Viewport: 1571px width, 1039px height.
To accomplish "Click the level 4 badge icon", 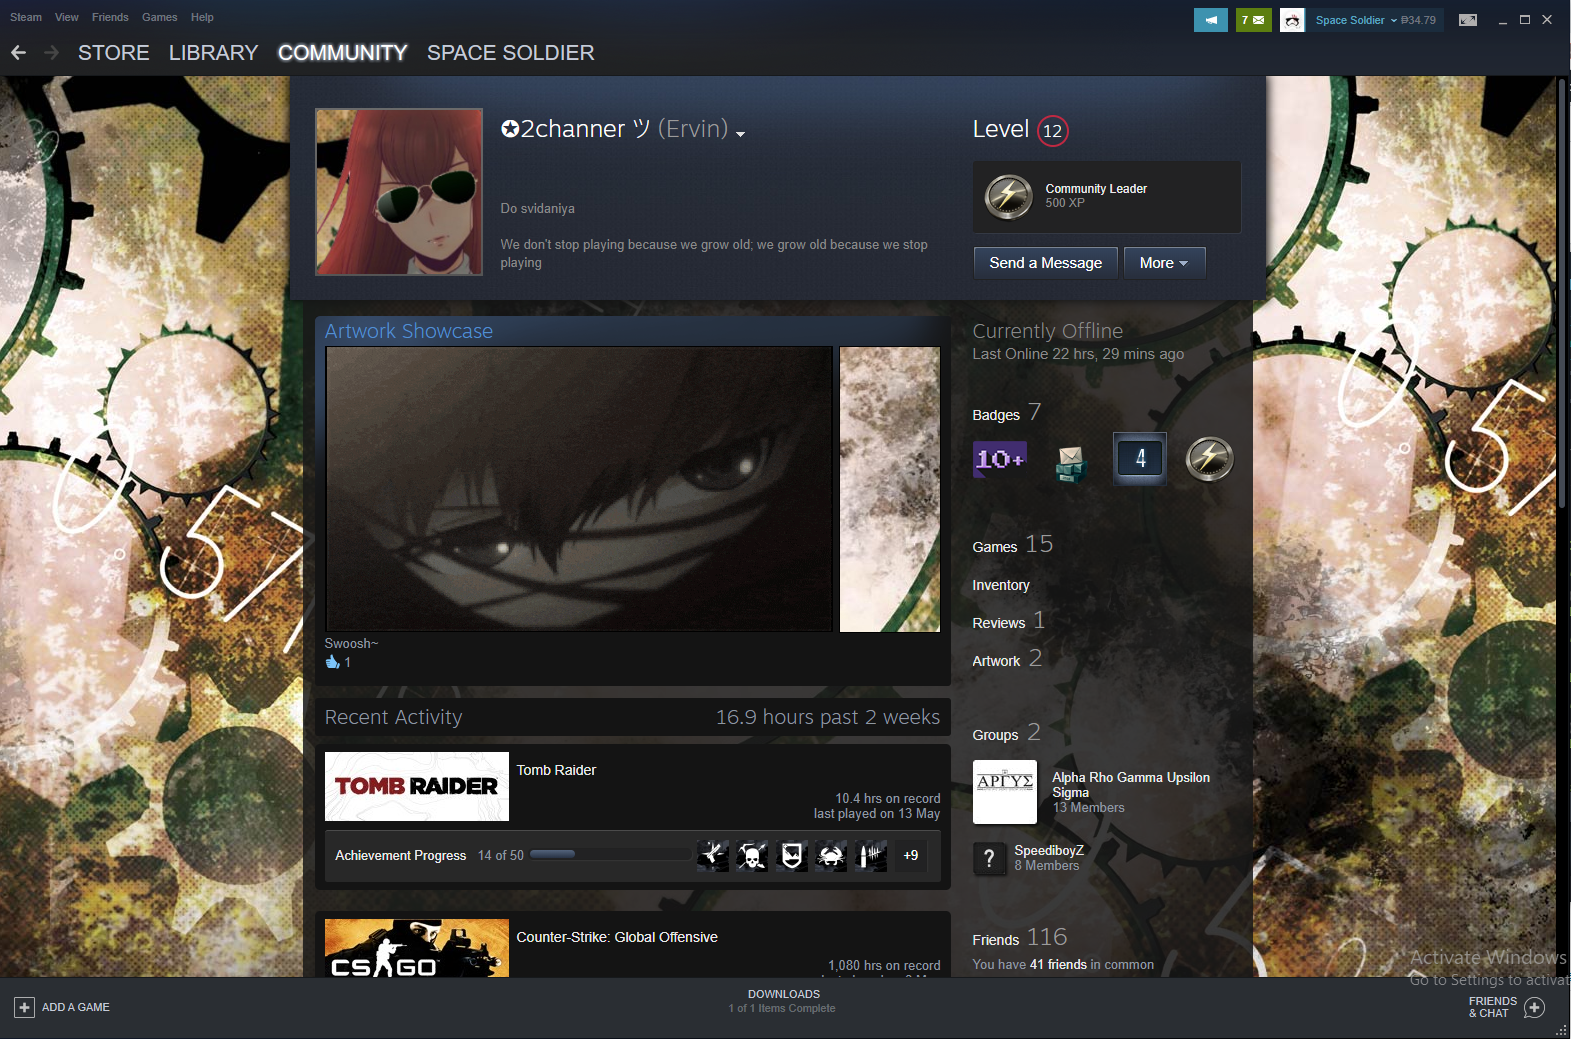I will (1140, 459).
